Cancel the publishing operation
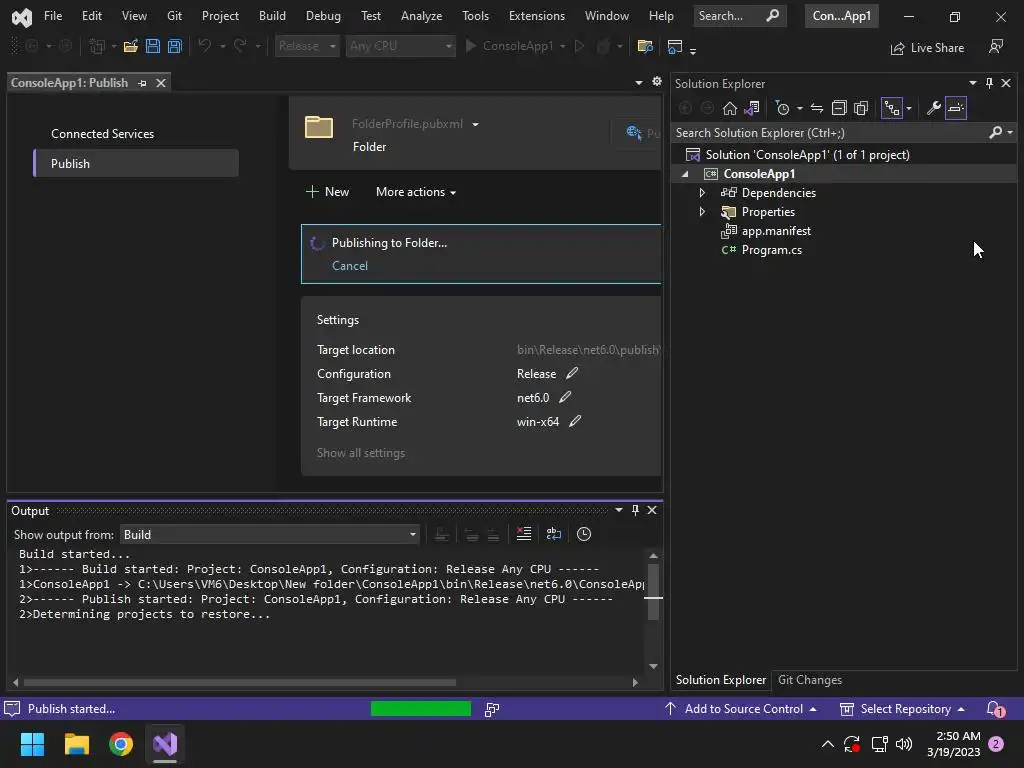This screenshot has width=1024, height=768. (349, 266)
